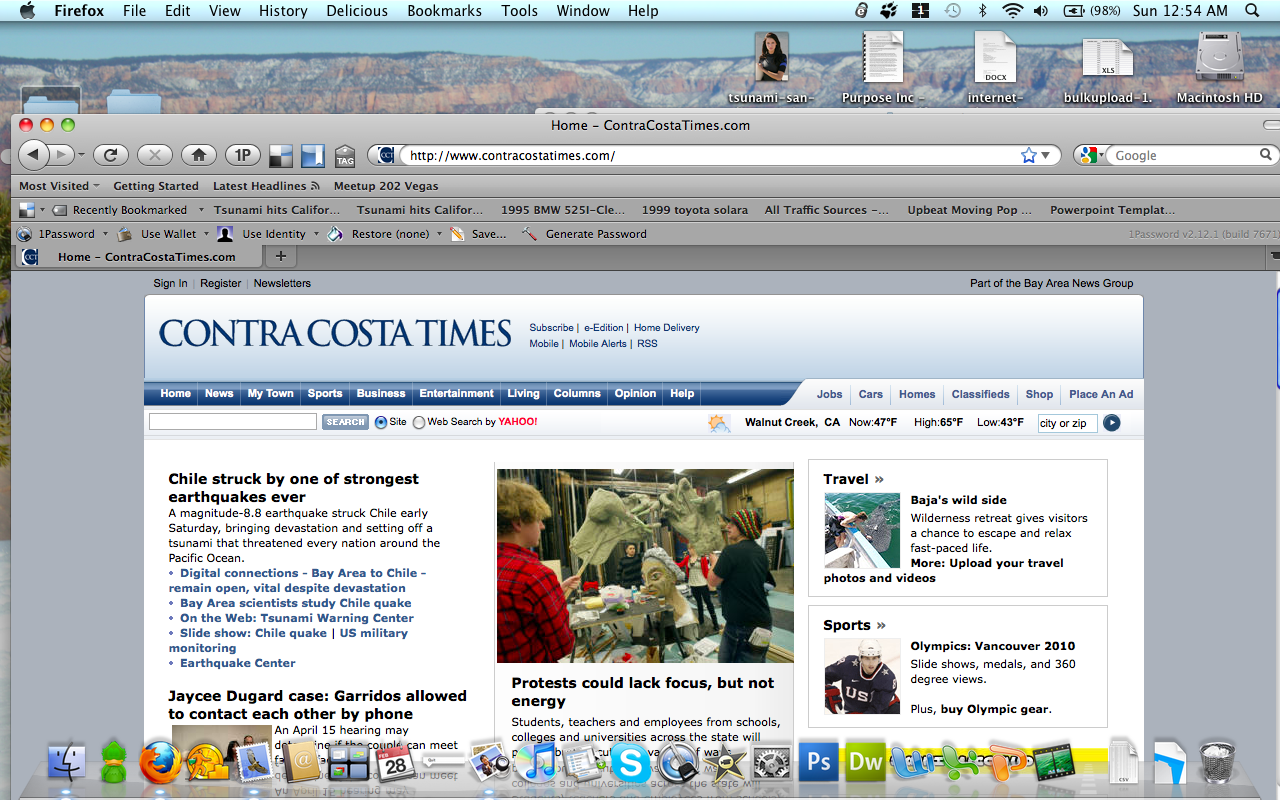Viewport: 1280px width, 800px height.
Task: Open iCal calendar in the Dock
Action: tap(396, 763)
